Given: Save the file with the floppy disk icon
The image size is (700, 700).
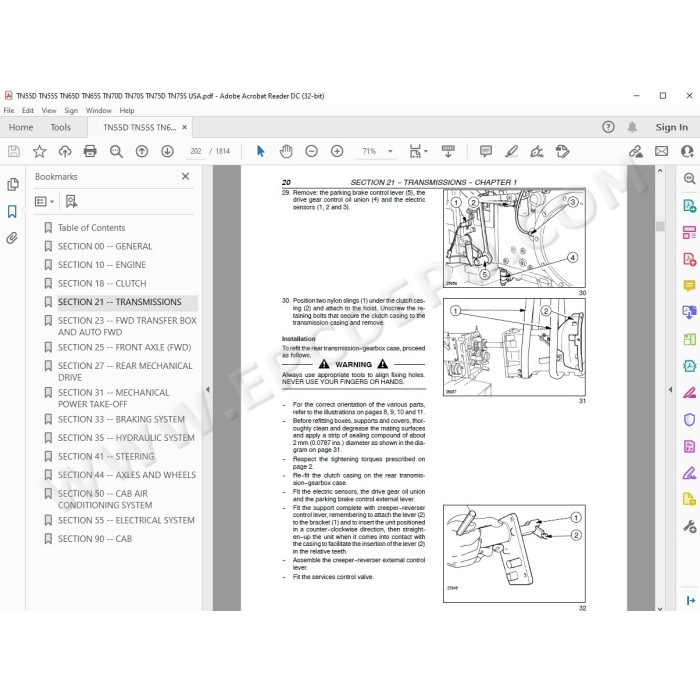Looking at the screenshot, I should tap(14, 151).
